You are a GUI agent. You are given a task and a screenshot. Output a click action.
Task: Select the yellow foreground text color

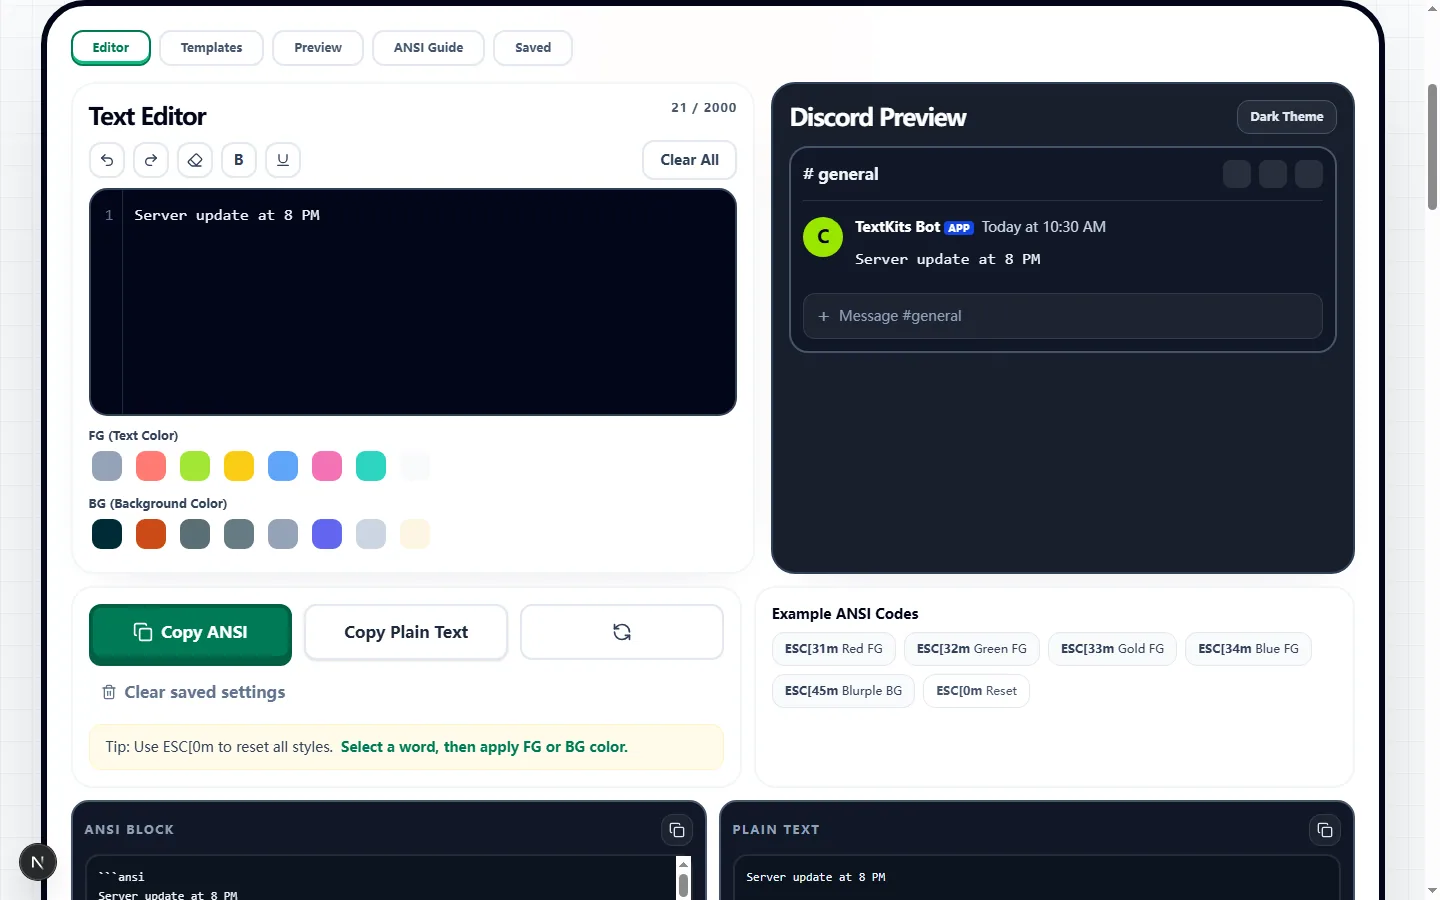[x=239, y=466]
